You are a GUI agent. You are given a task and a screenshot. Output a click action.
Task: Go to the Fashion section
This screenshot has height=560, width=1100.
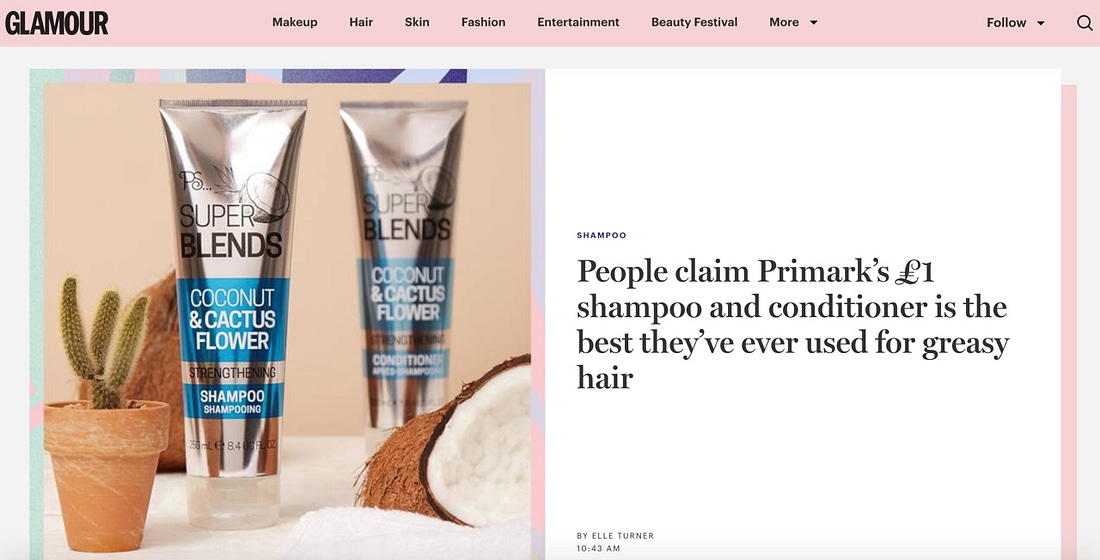483,22
